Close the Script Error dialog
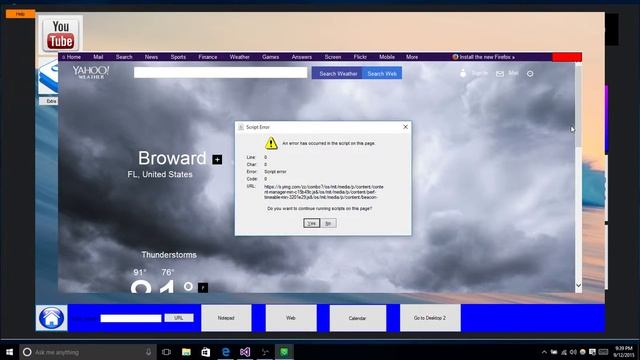 pyautogui.click(x=405, y=127)
